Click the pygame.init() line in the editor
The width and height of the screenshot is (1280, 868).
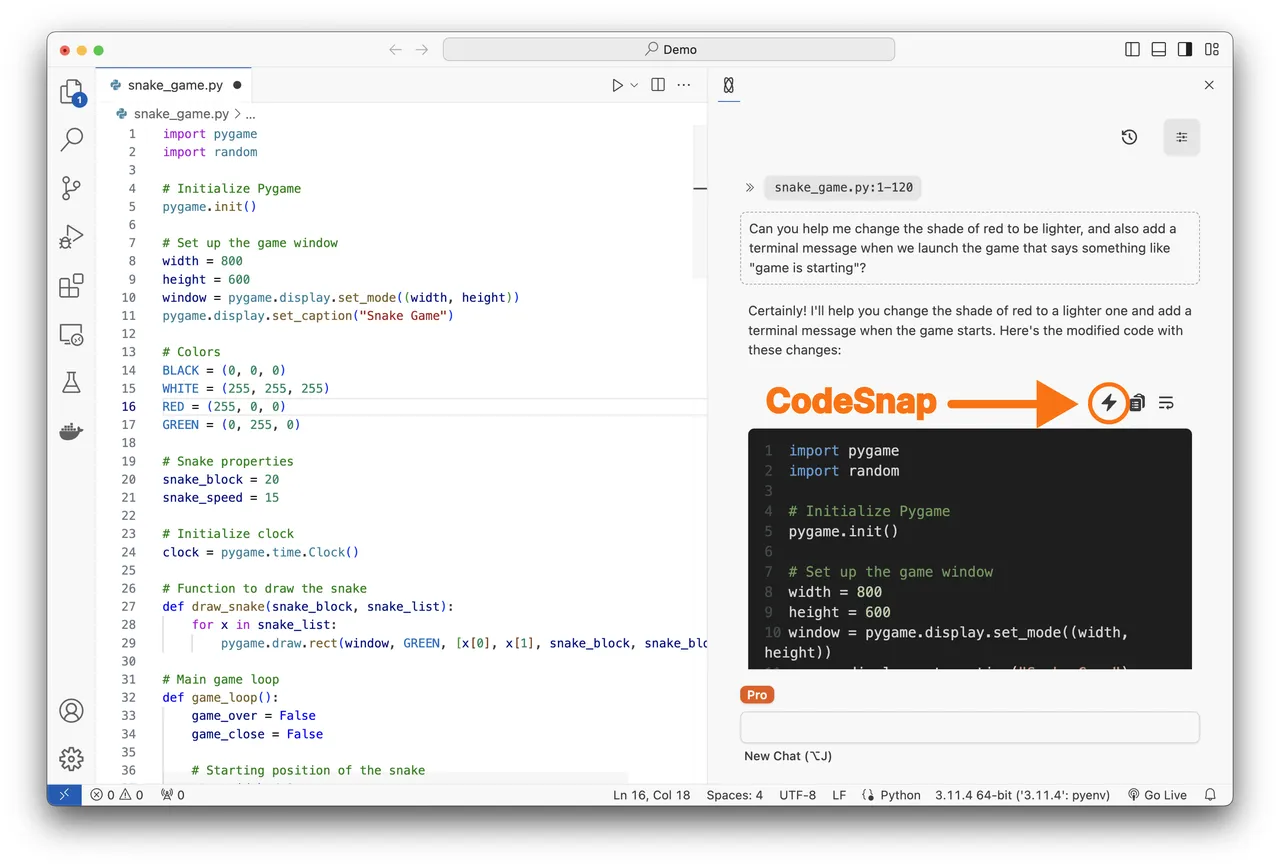(x=209, y=207)
